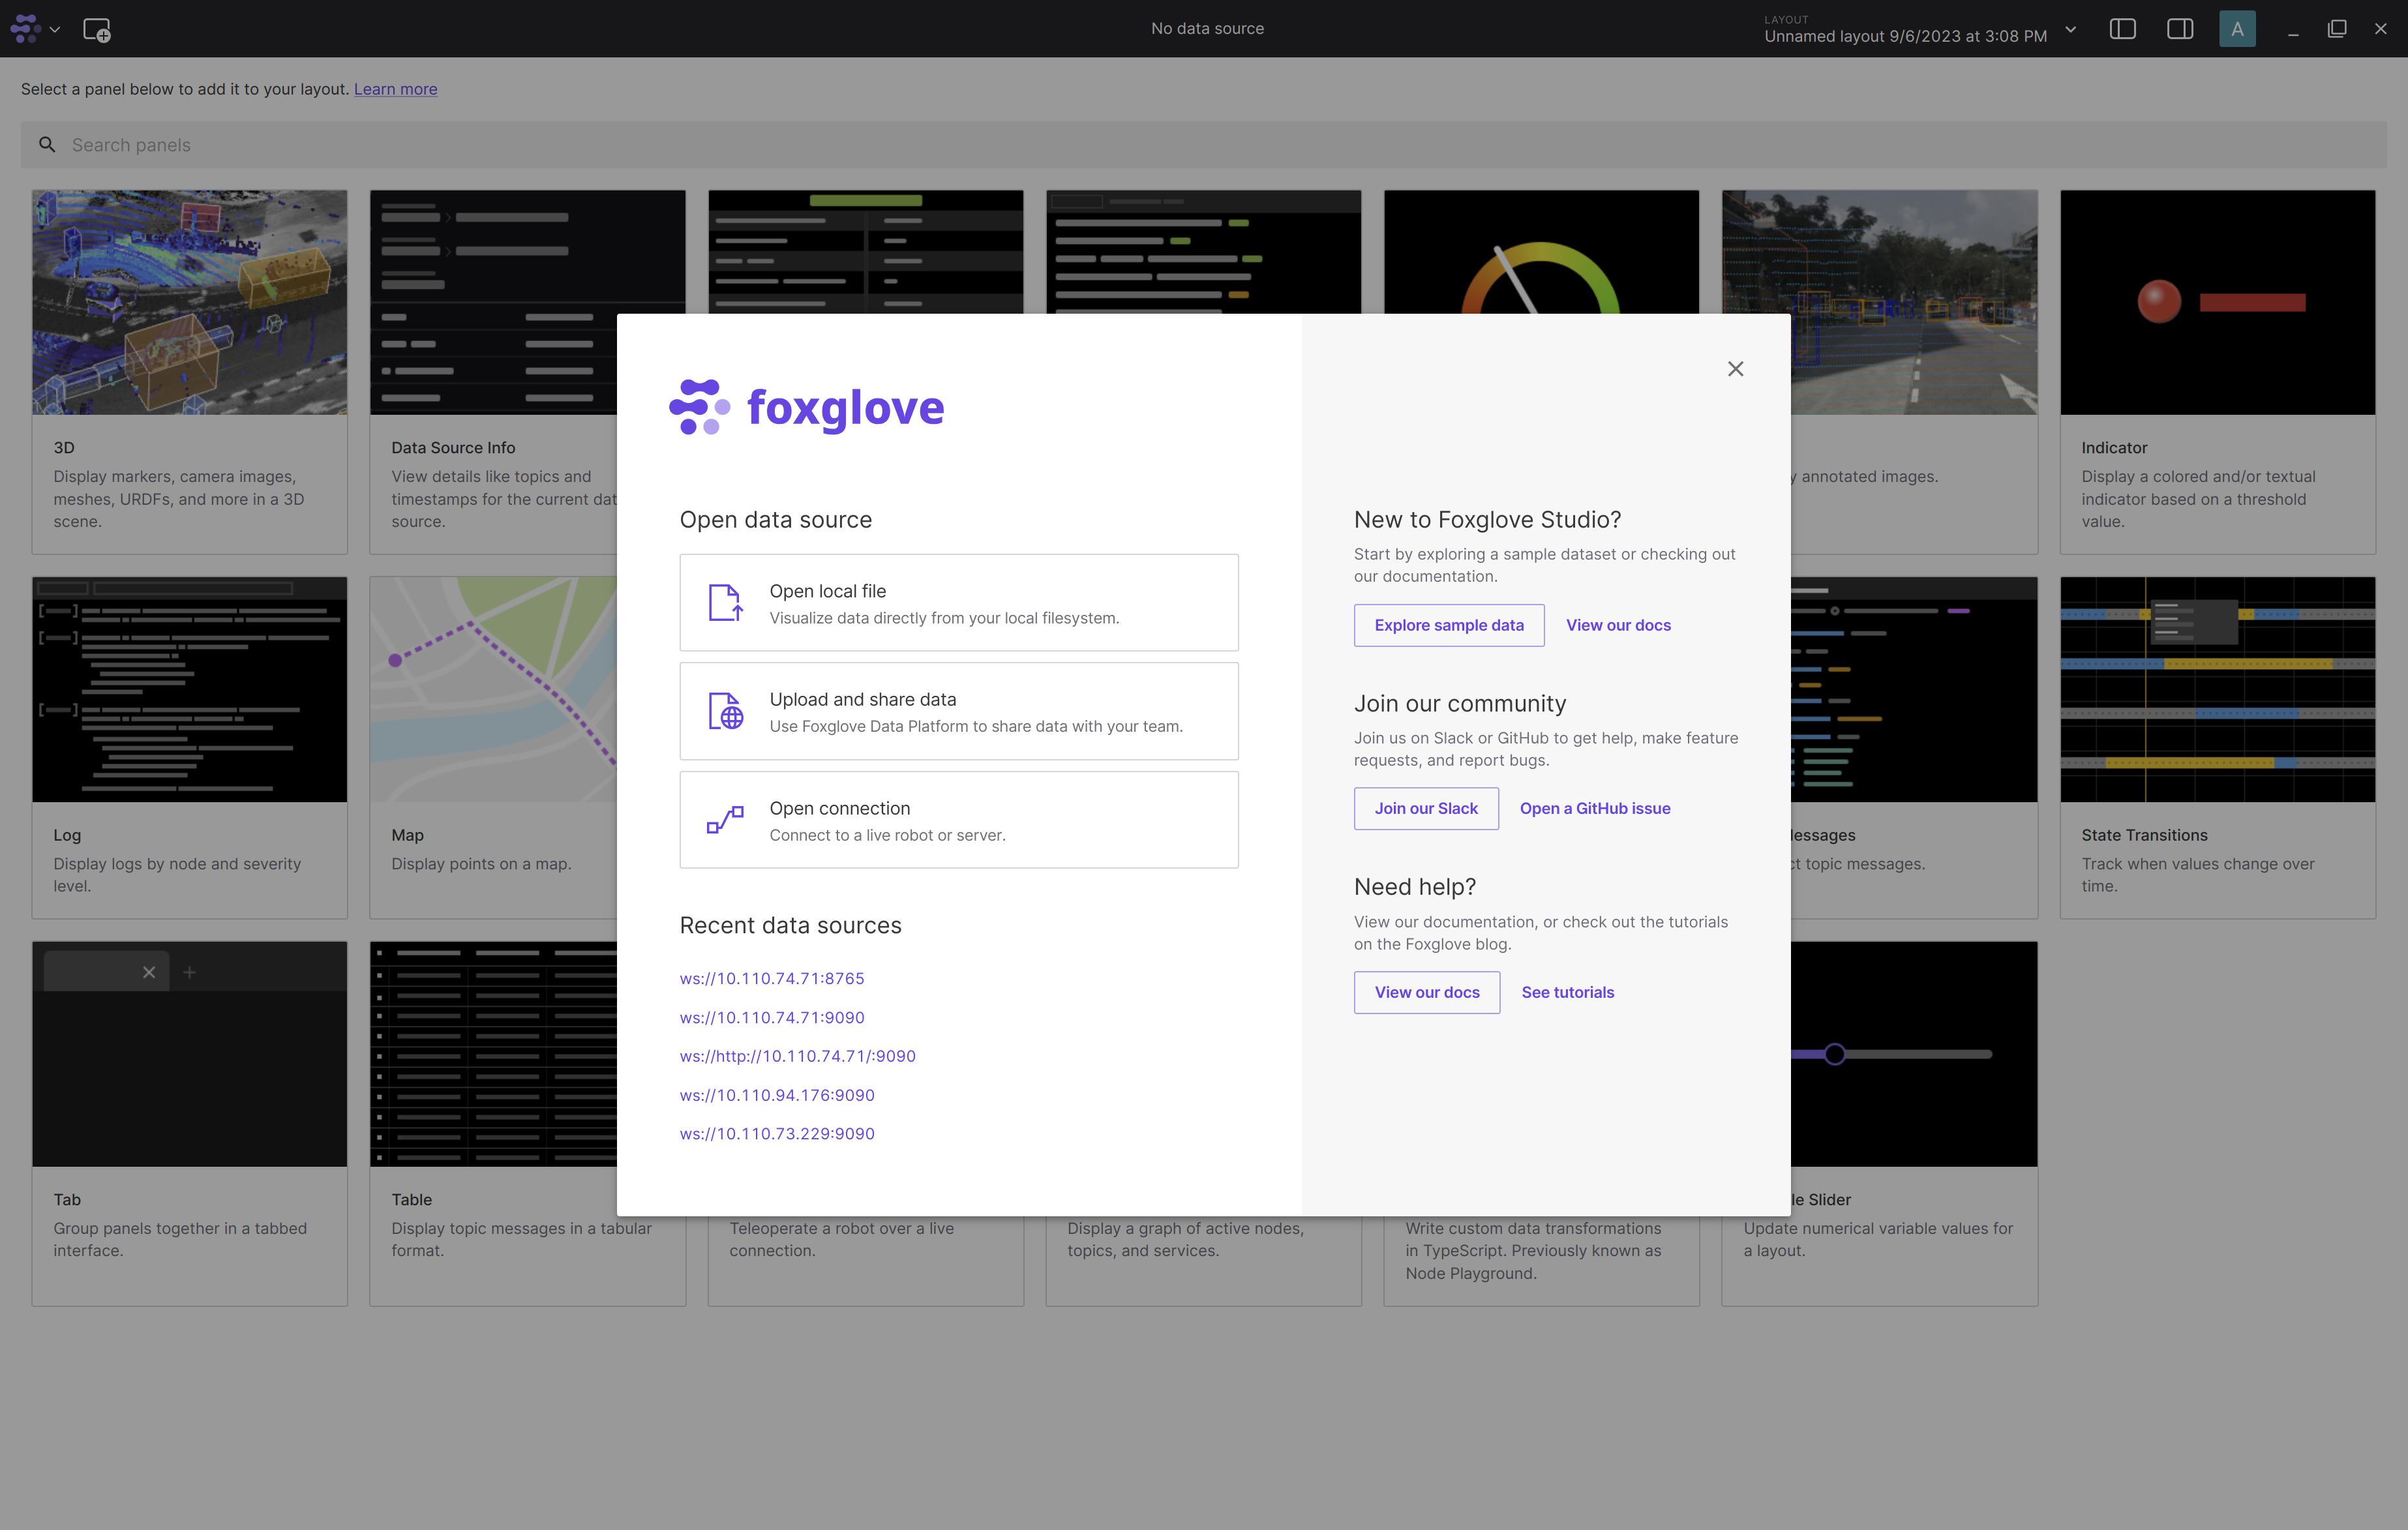Click the Variable Slider panel preview slider

(x=1834, y=1054)
